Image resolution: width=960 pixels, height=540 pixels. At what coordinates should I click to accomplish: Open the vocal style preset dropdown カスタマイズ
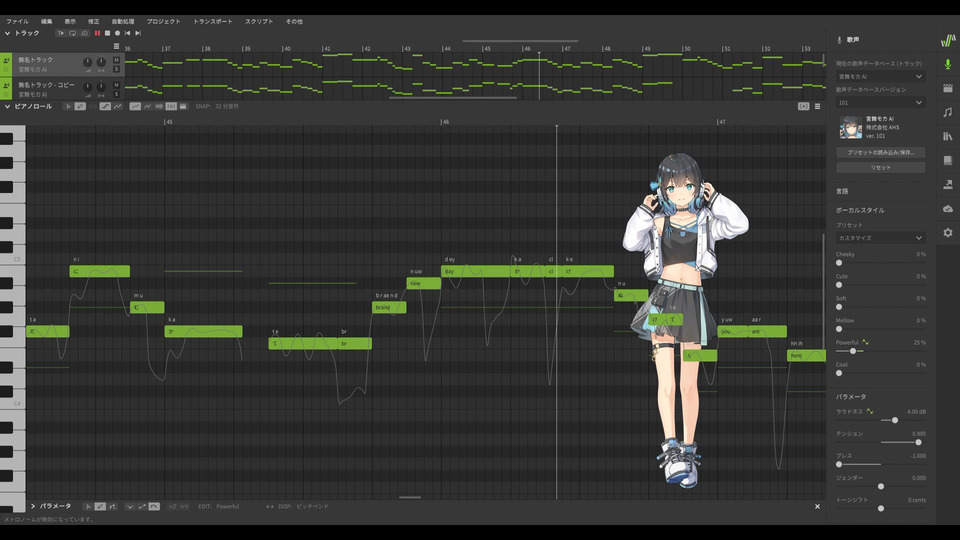tap(880, 238)
